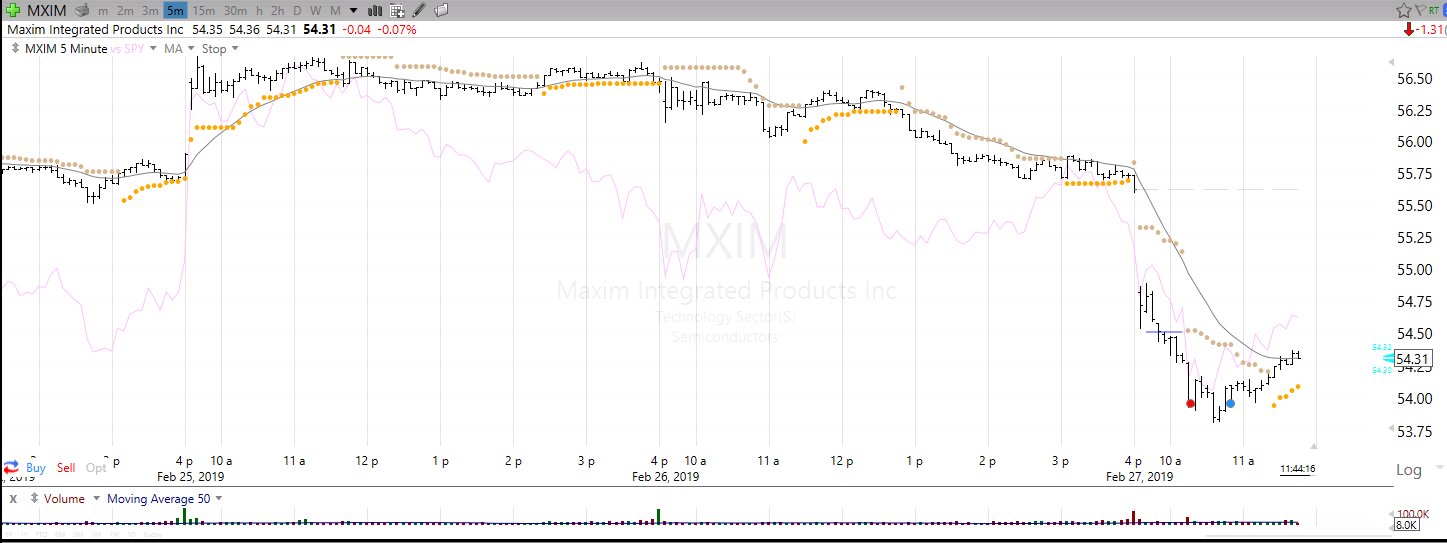Click the 54.31 current price label

pos(1412,359)
